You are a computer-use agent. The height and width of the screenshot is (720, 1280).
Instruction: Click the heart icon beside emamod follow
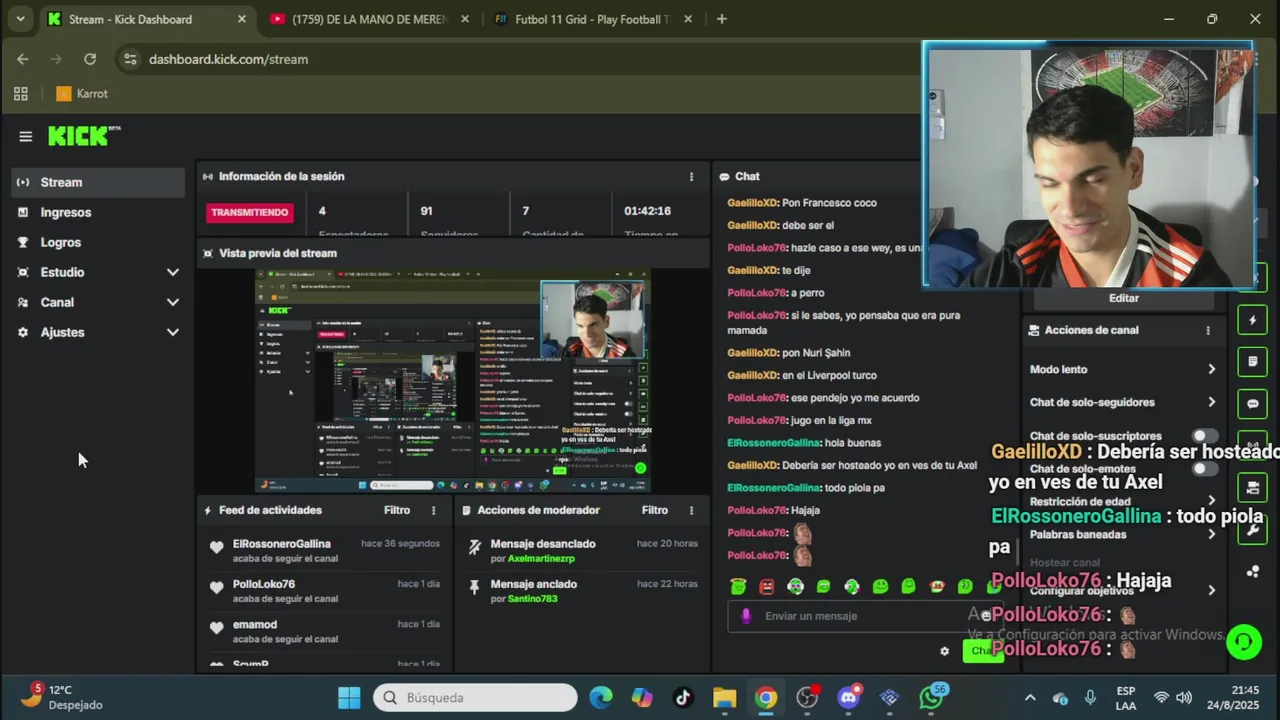click(216, 628)
